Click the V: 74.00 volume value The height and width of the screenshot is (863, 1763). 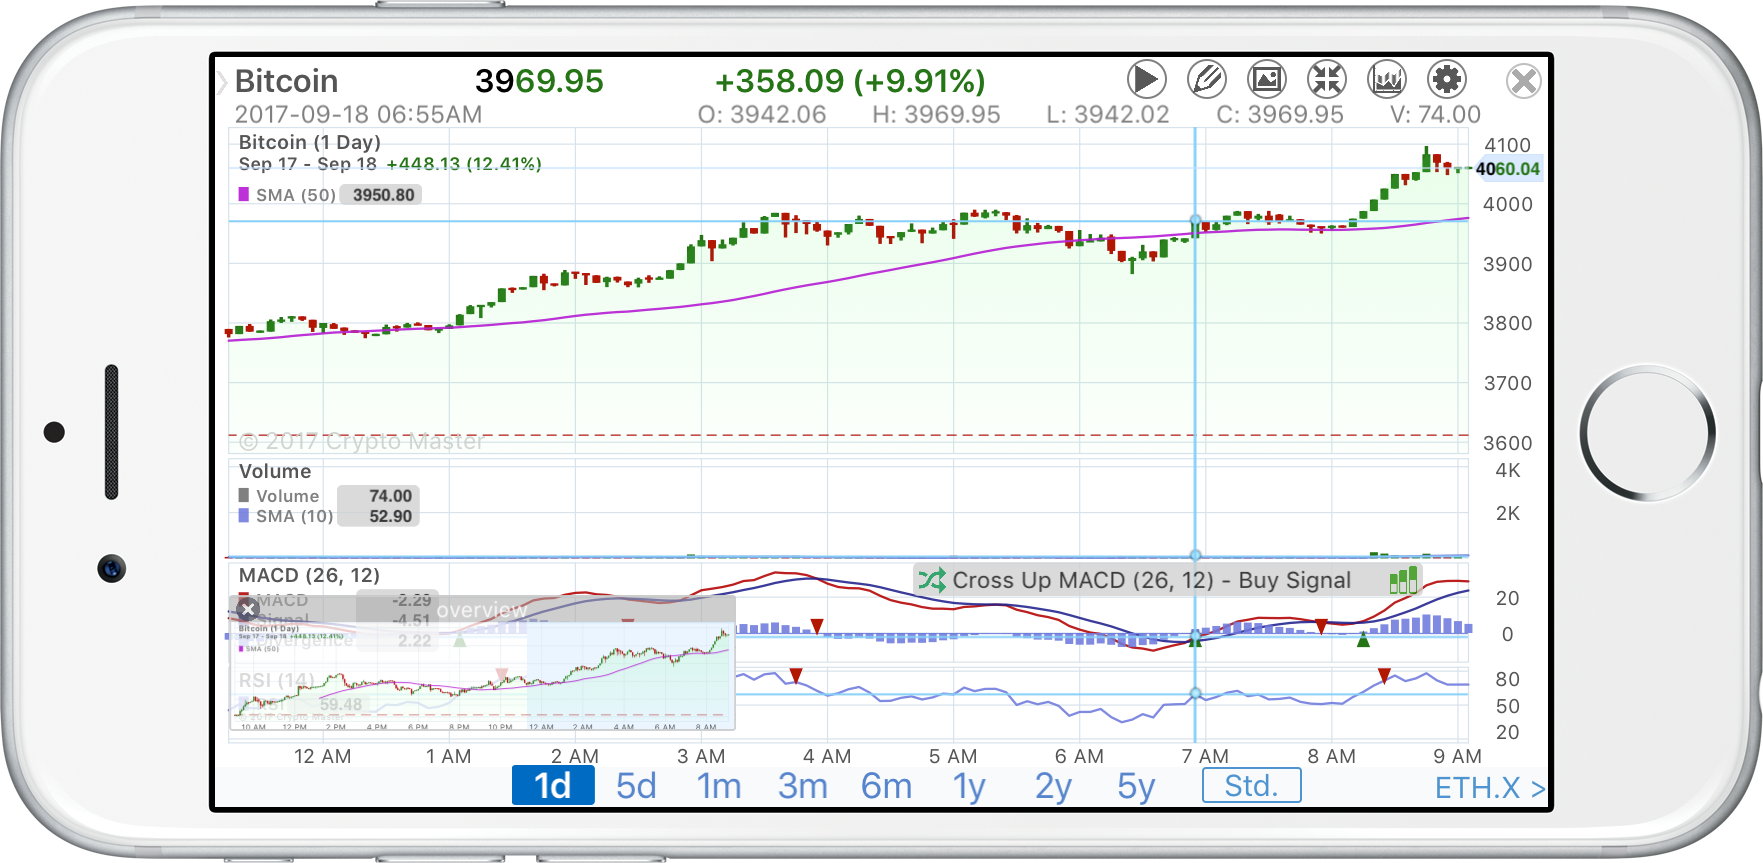pos(1435,114)
